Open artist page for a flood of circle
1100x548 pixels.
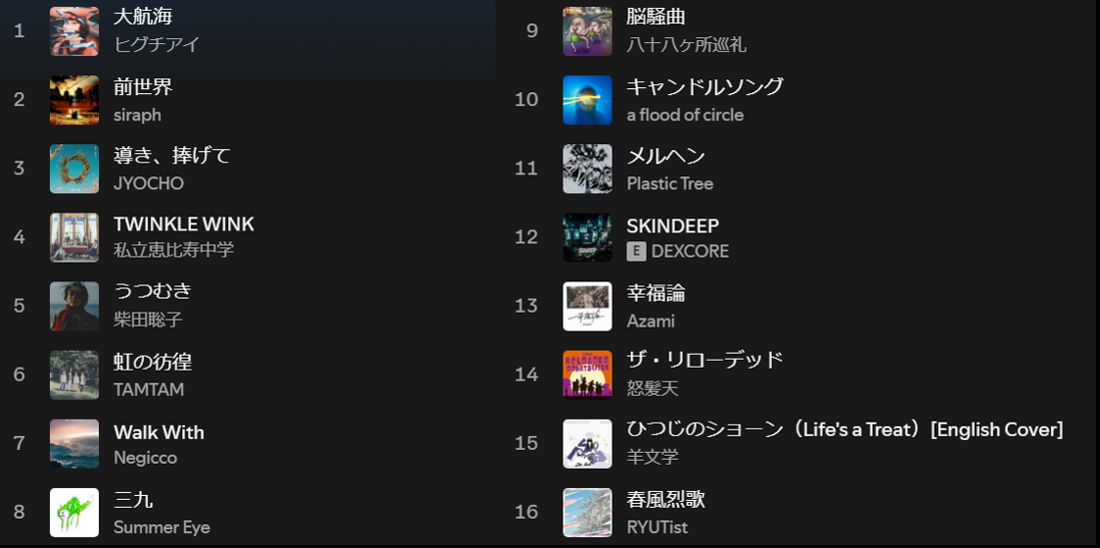point(685,114)
